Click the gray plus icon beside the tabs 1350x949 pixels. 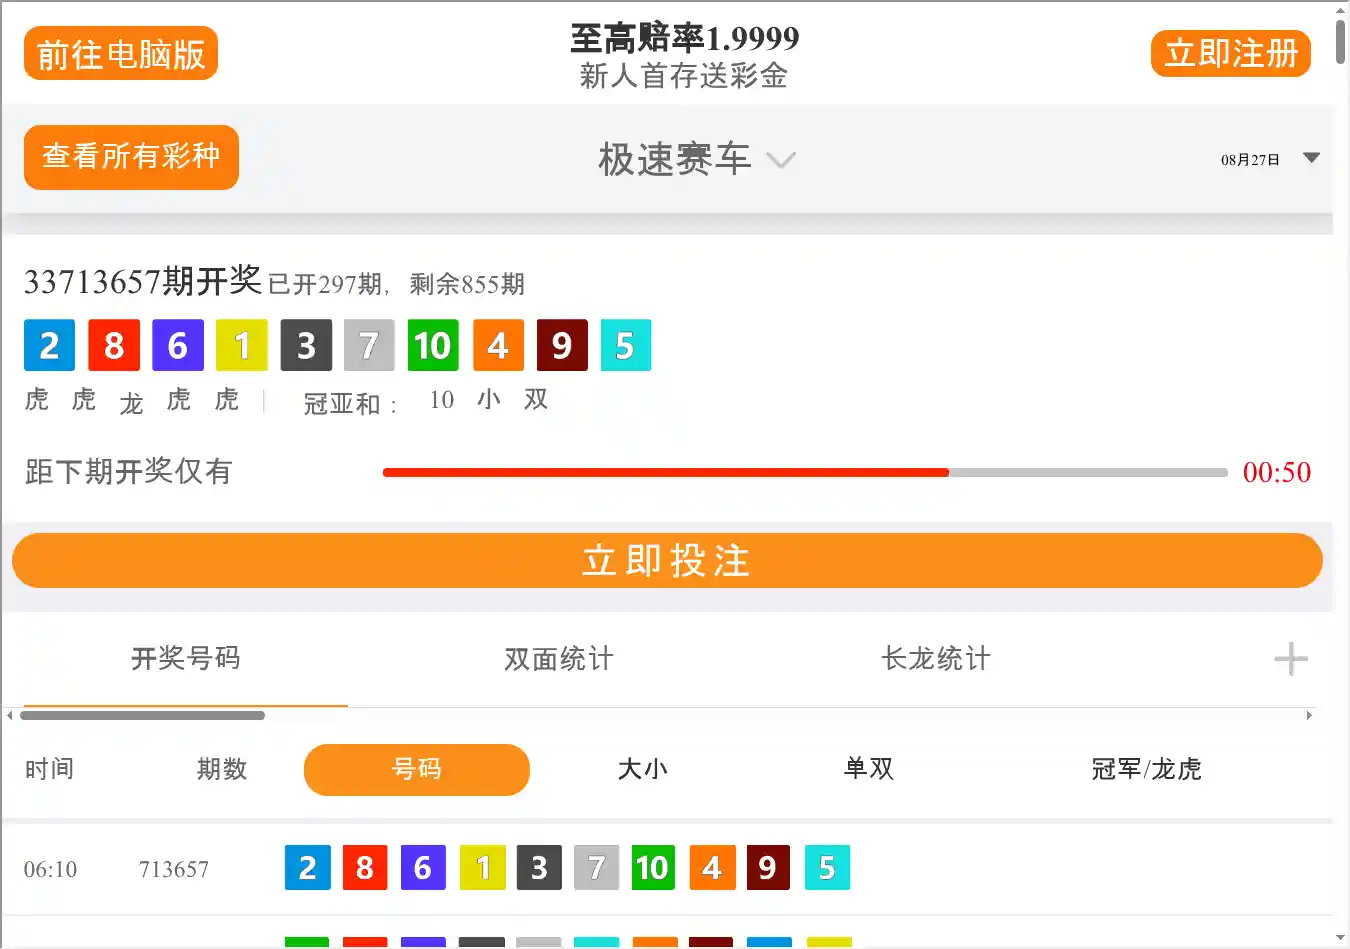(x=1290, y=659)
